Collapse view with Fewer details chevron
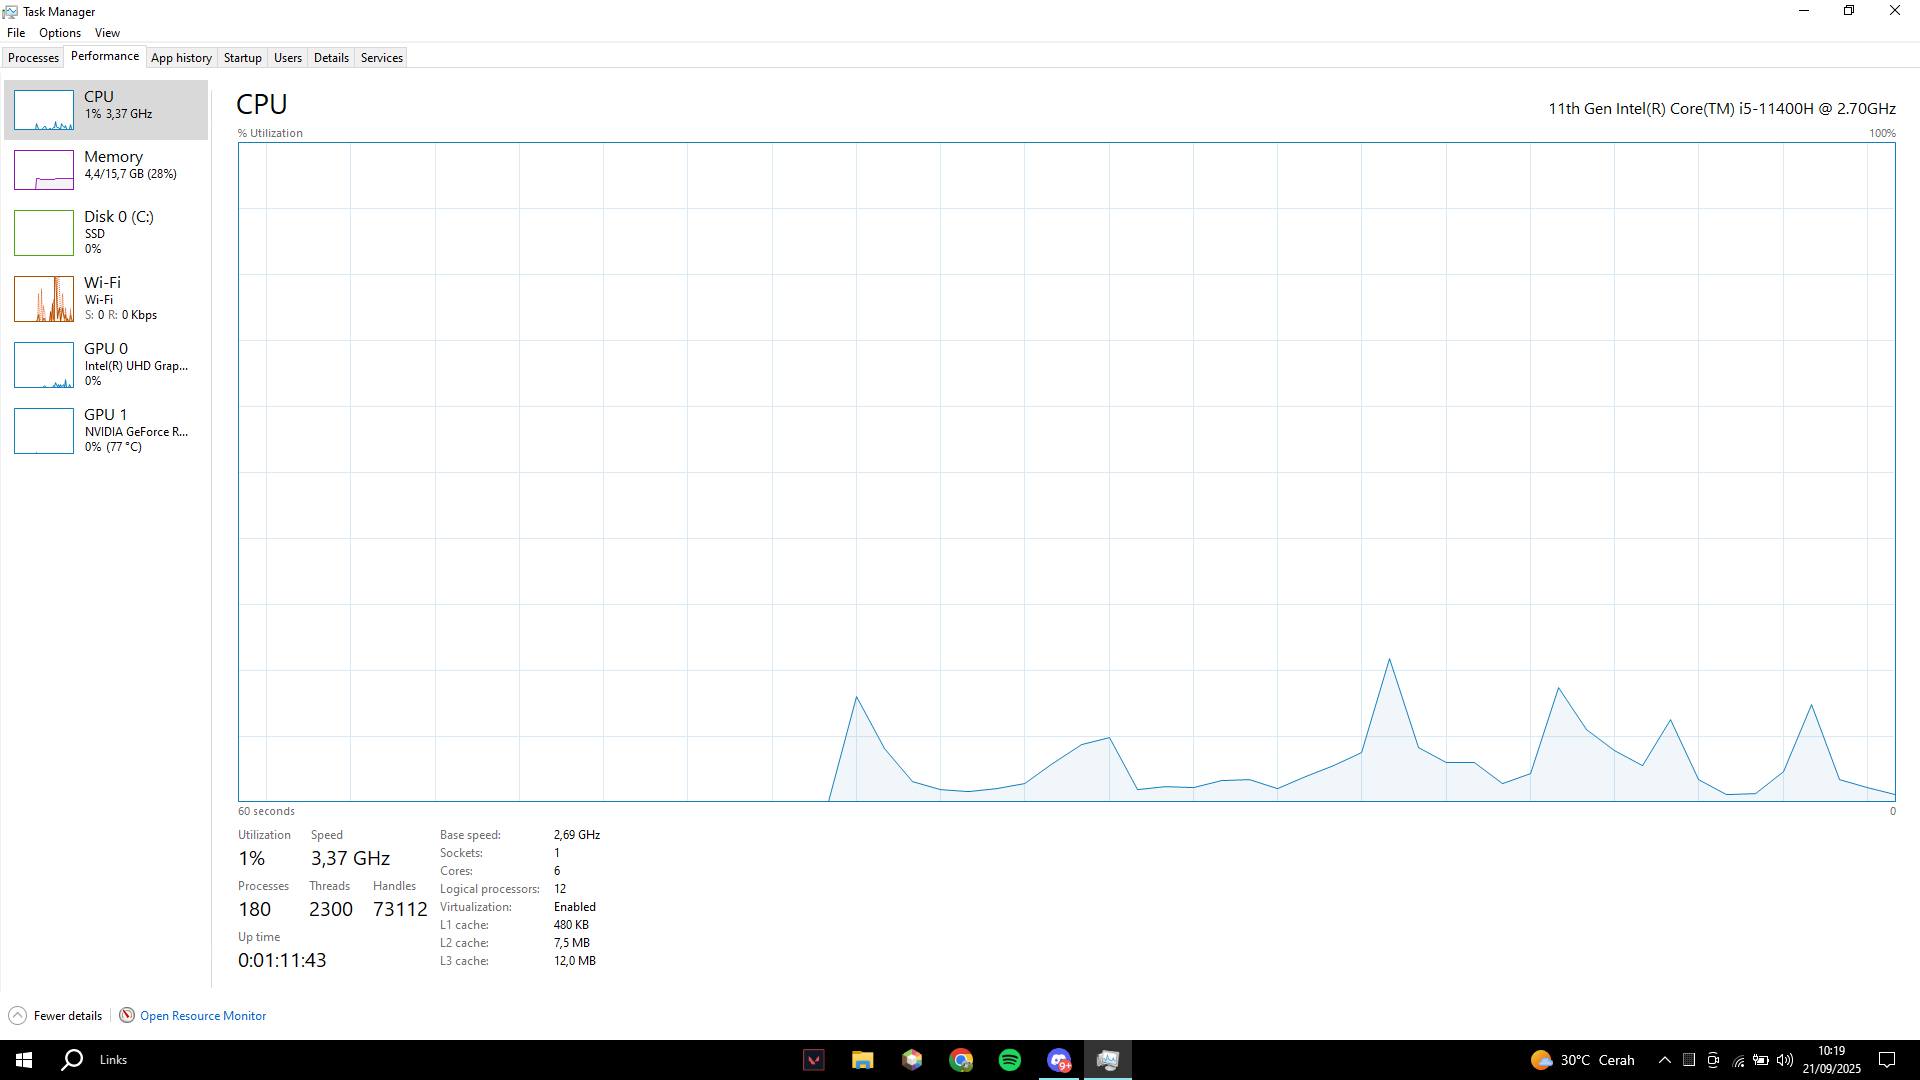 pyautogui.click(x=17, y=1015)
